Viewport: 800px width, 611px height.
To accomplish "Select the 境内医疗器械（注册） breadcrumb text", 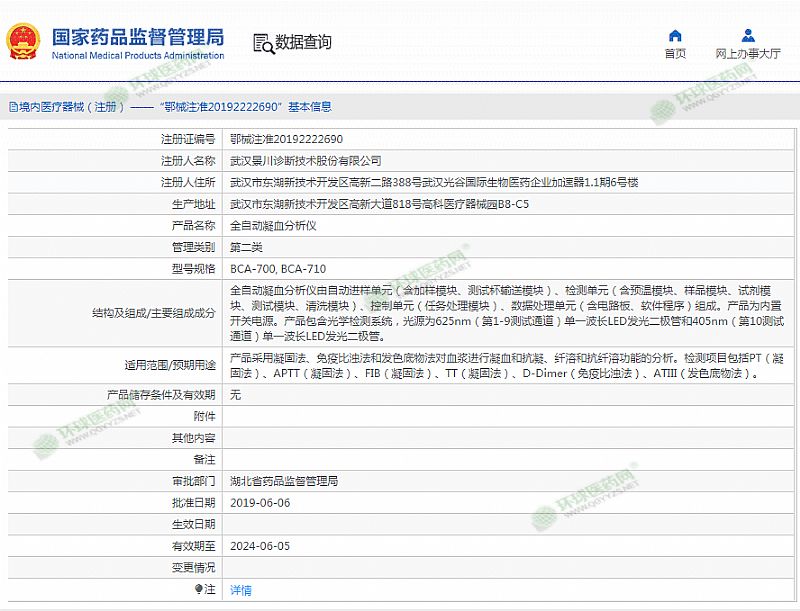I will [70, 107].
